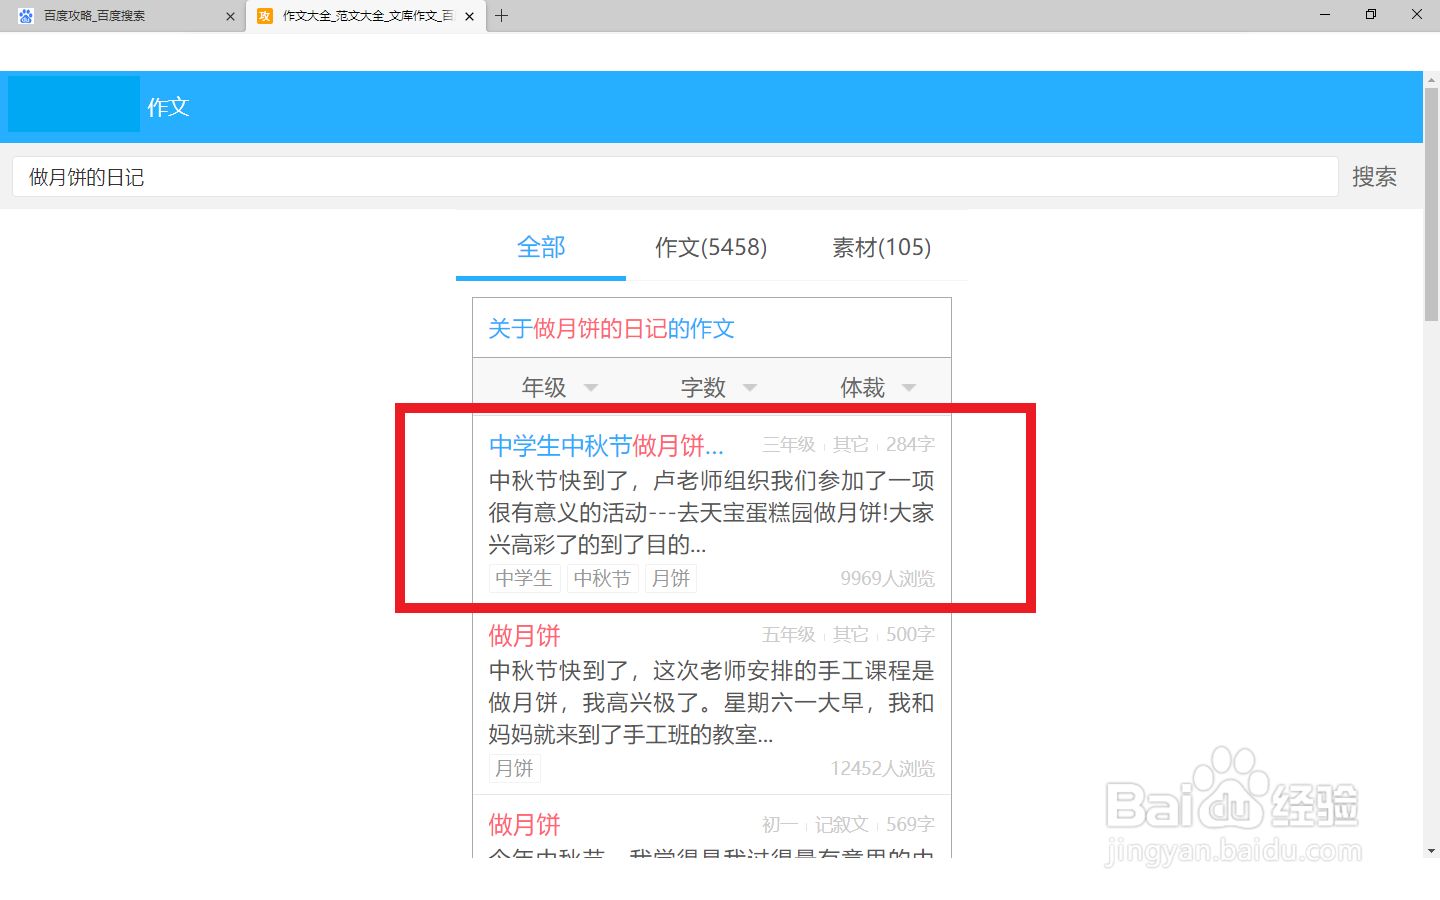Click the scrollbar down arrow
This screenshot has width=1440, height=900.
click(x=1432, y=850)
